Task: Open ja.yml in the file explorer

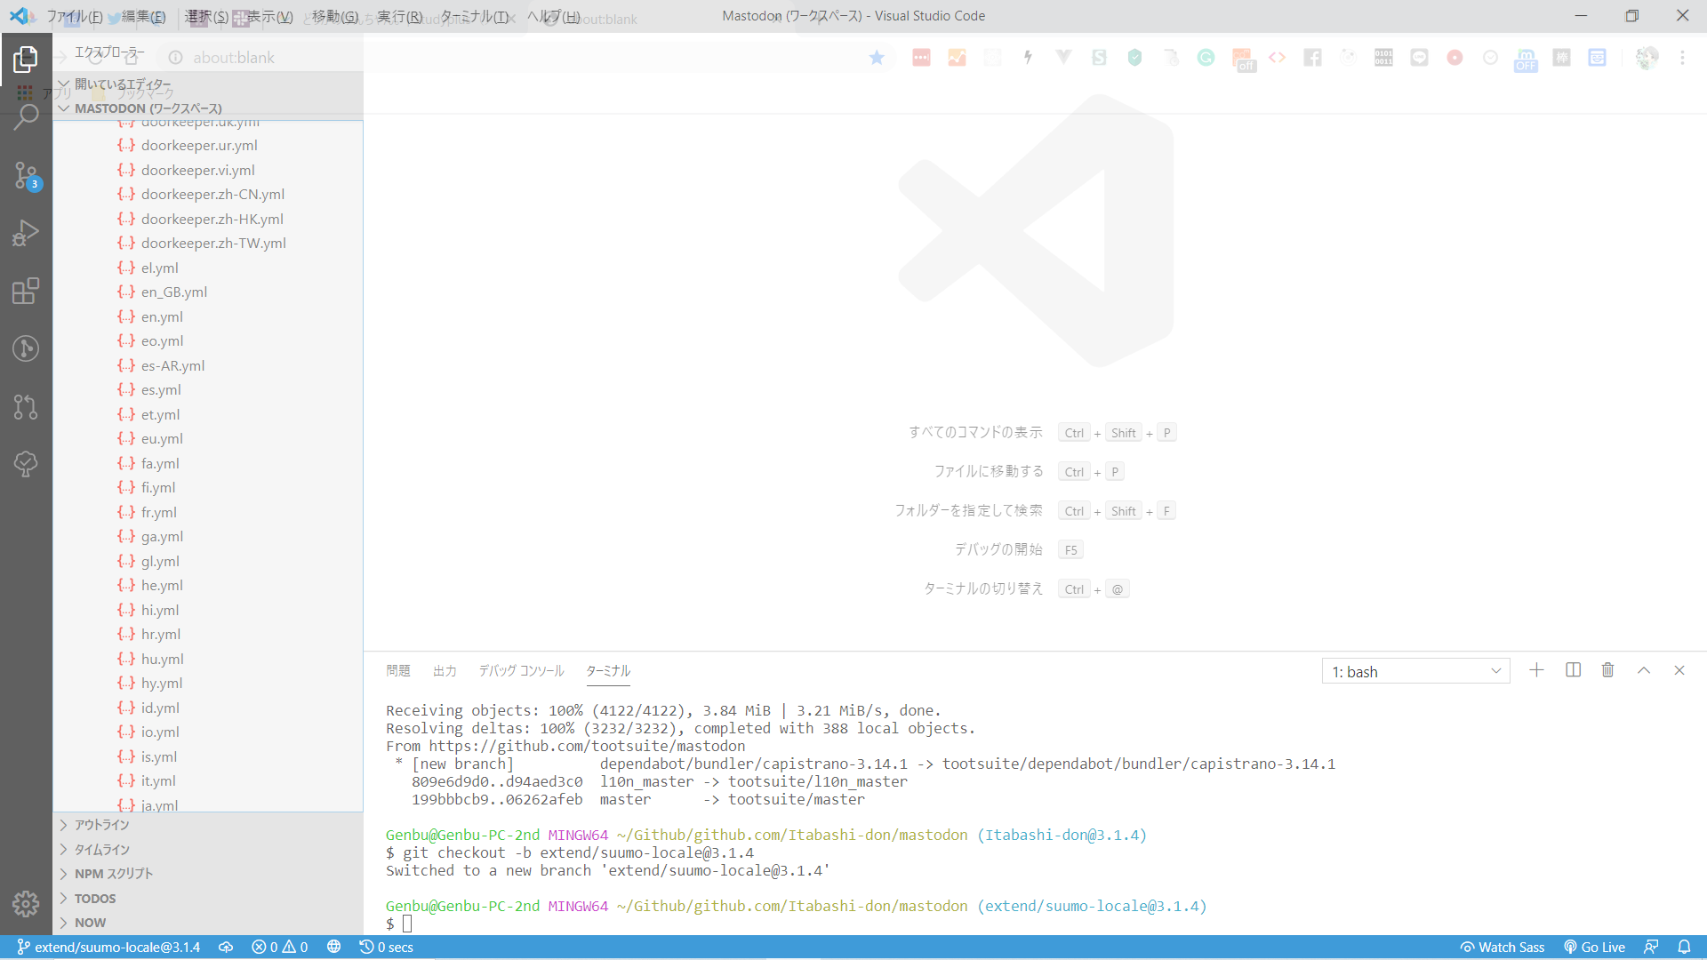Action: 159,805
